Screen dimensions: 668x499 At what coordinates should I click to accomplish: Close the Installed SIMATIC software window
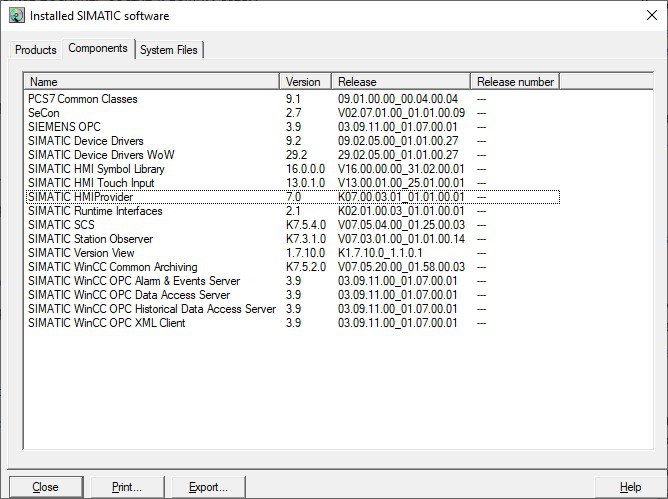coord(651,16)
